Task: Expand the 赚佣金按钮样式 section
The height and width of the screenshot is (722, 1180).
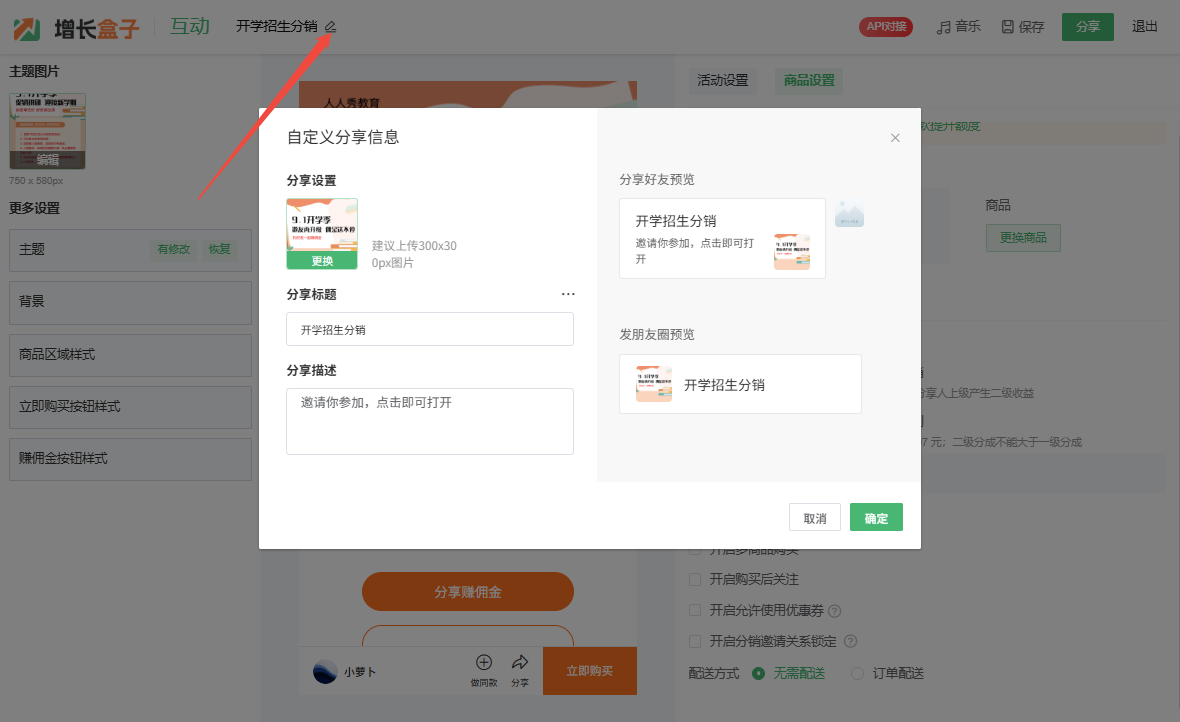Action: [130, 459]
